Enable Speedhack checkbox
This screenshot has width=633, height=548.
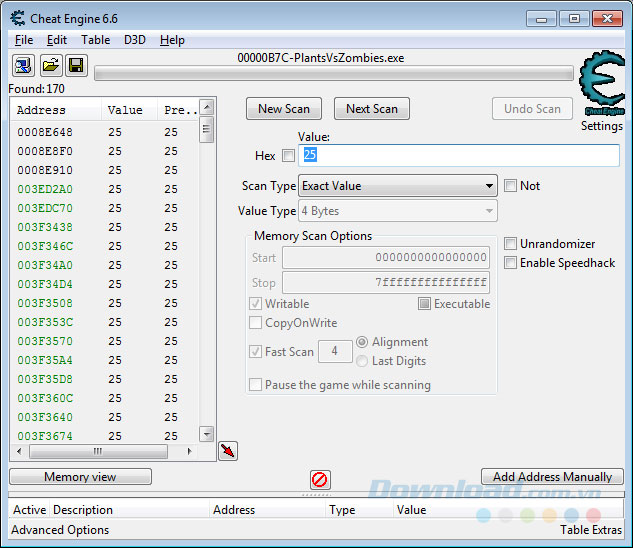(511, 263)
